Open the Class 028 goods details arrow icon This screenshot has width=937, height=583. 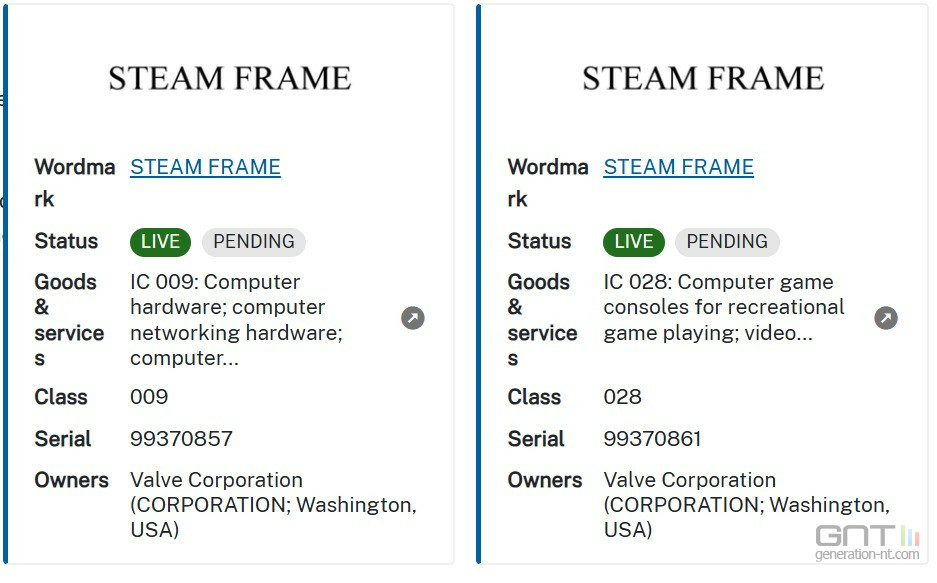click(886, 318)
